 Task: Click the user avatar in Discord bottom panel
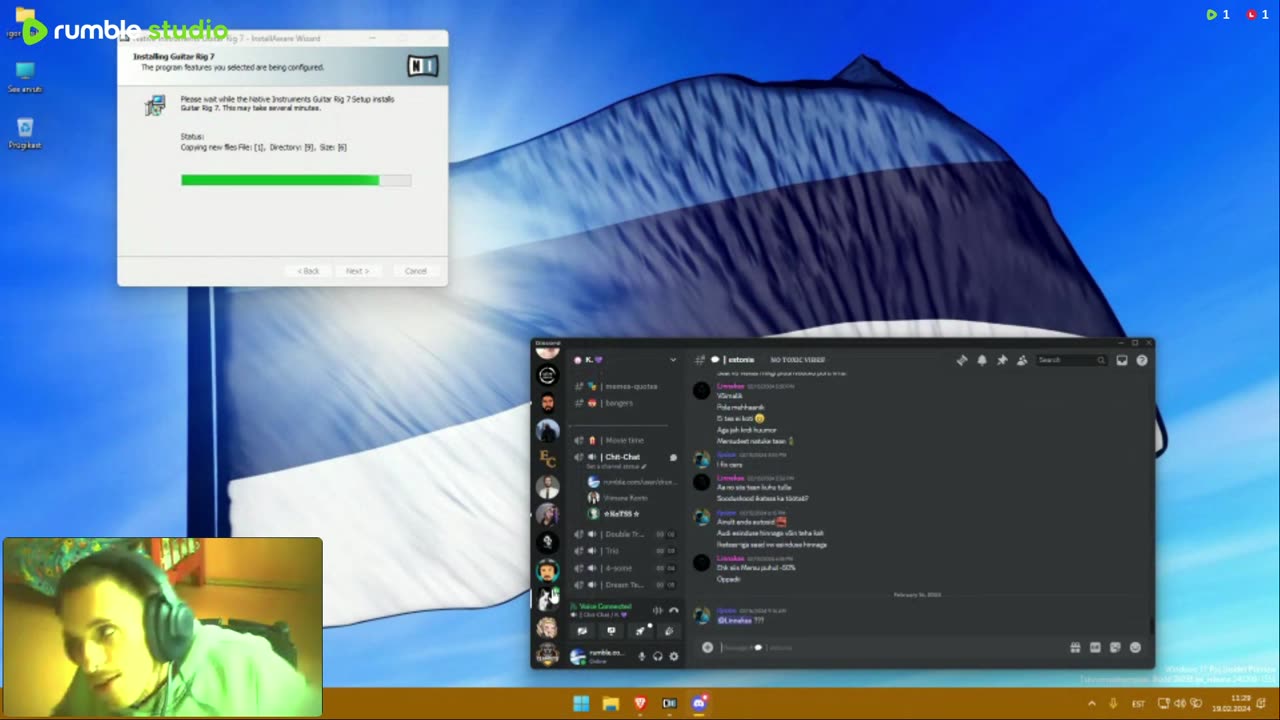pos(577,657)
